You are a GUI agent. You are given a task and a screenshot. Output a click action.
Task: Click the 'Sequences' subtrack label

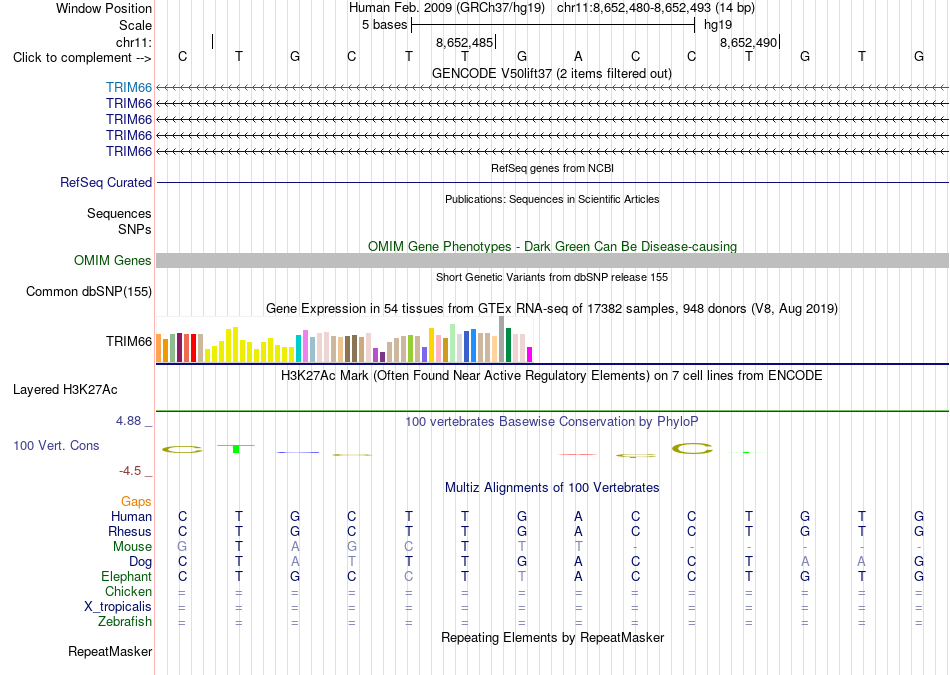[x=119, y=213]
